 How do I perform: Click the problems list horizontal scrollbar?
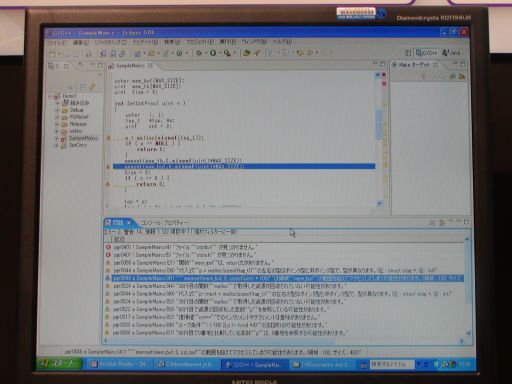tap(283, 341)
